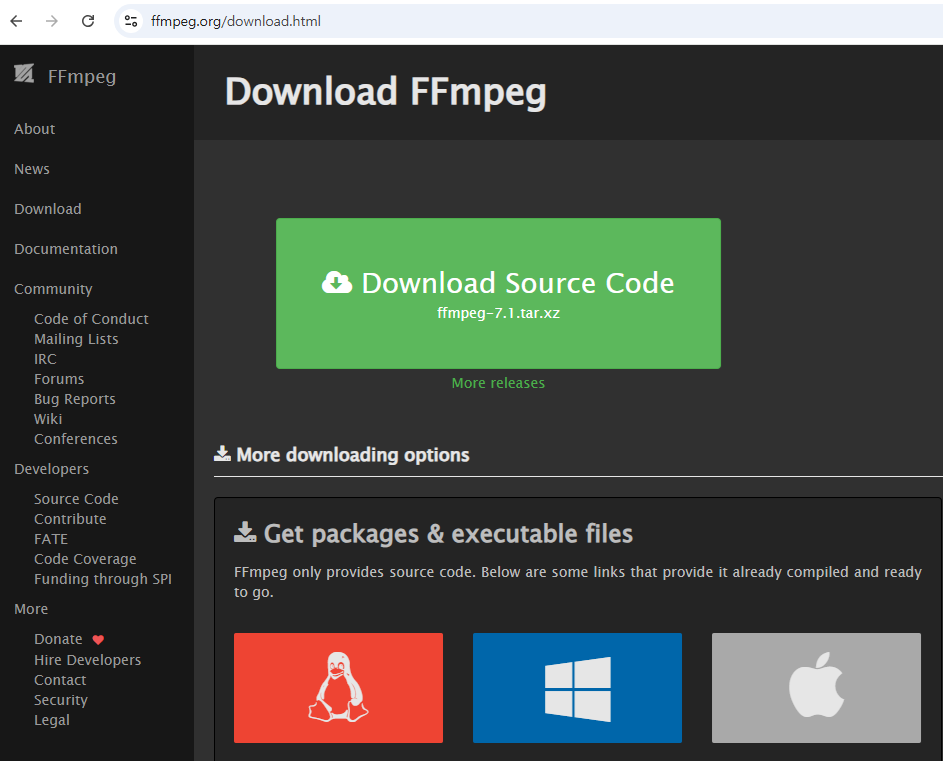The height and width of the screenshot is (761, 943).
Task: Open Code Coverage link
Action: tap(85, 559)
